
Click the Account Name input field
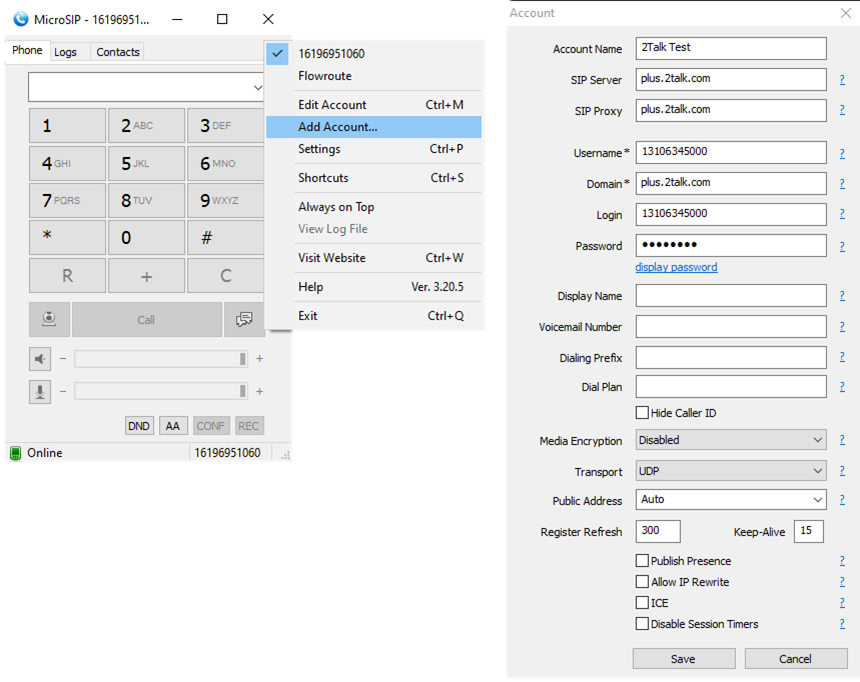pyautogui.click(x=731, y=48)
